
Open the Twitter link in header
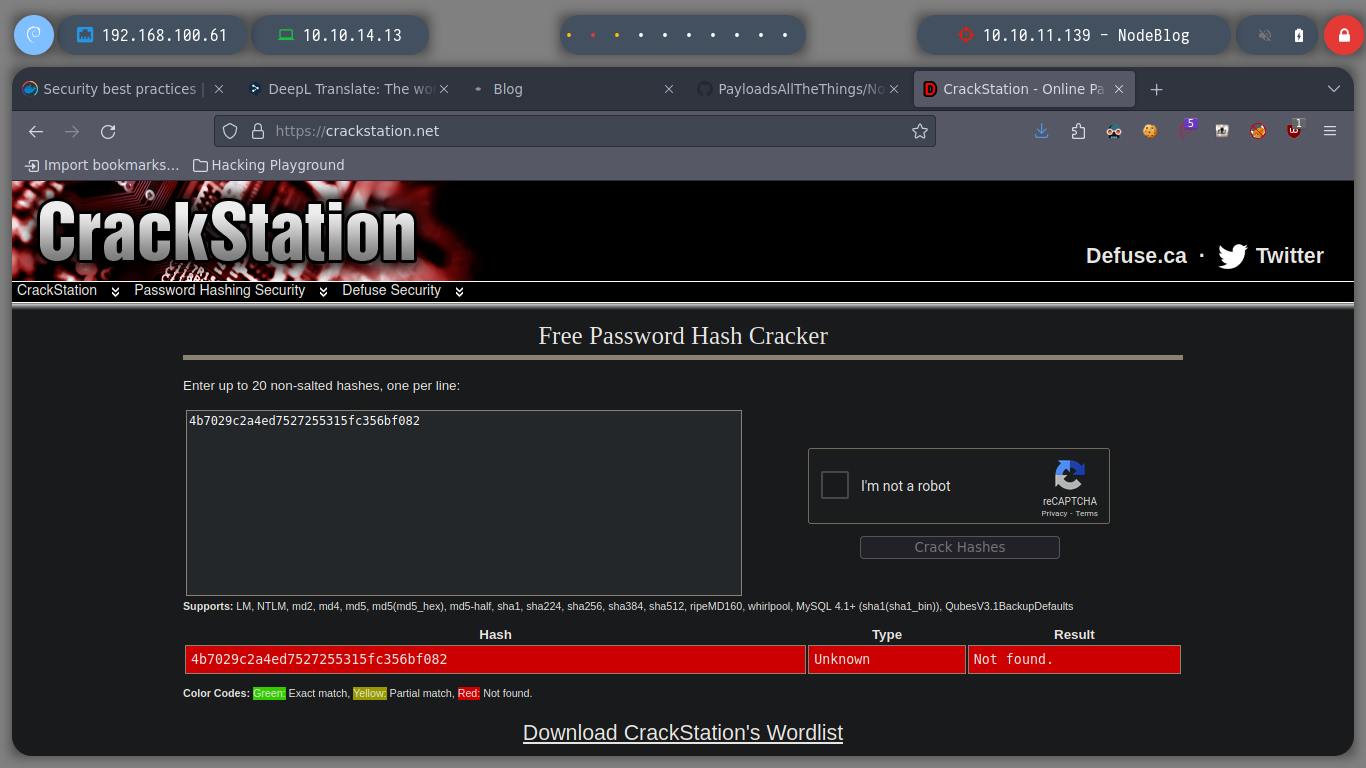[1289, 256]
